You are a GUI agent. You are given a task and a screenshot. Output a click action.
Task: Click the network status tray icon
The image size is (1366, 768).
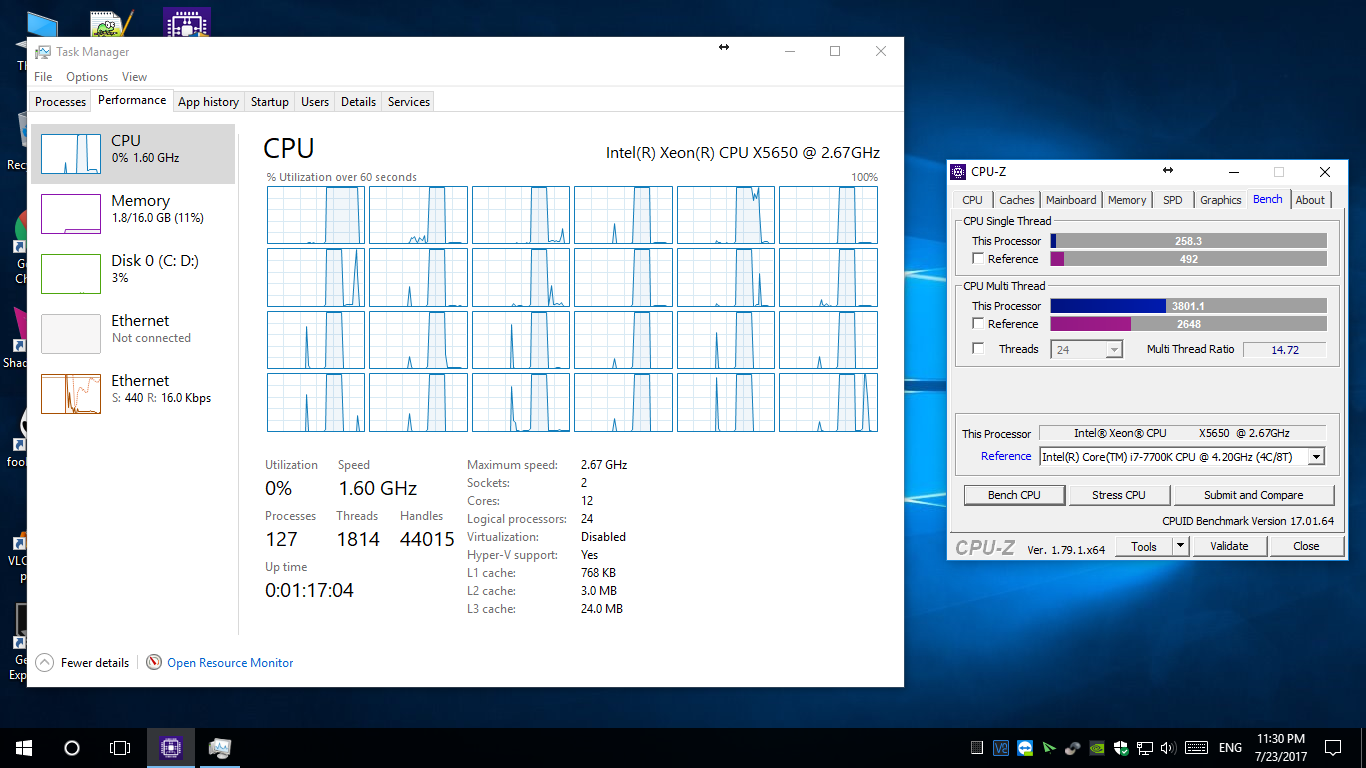pos(1145,748)
